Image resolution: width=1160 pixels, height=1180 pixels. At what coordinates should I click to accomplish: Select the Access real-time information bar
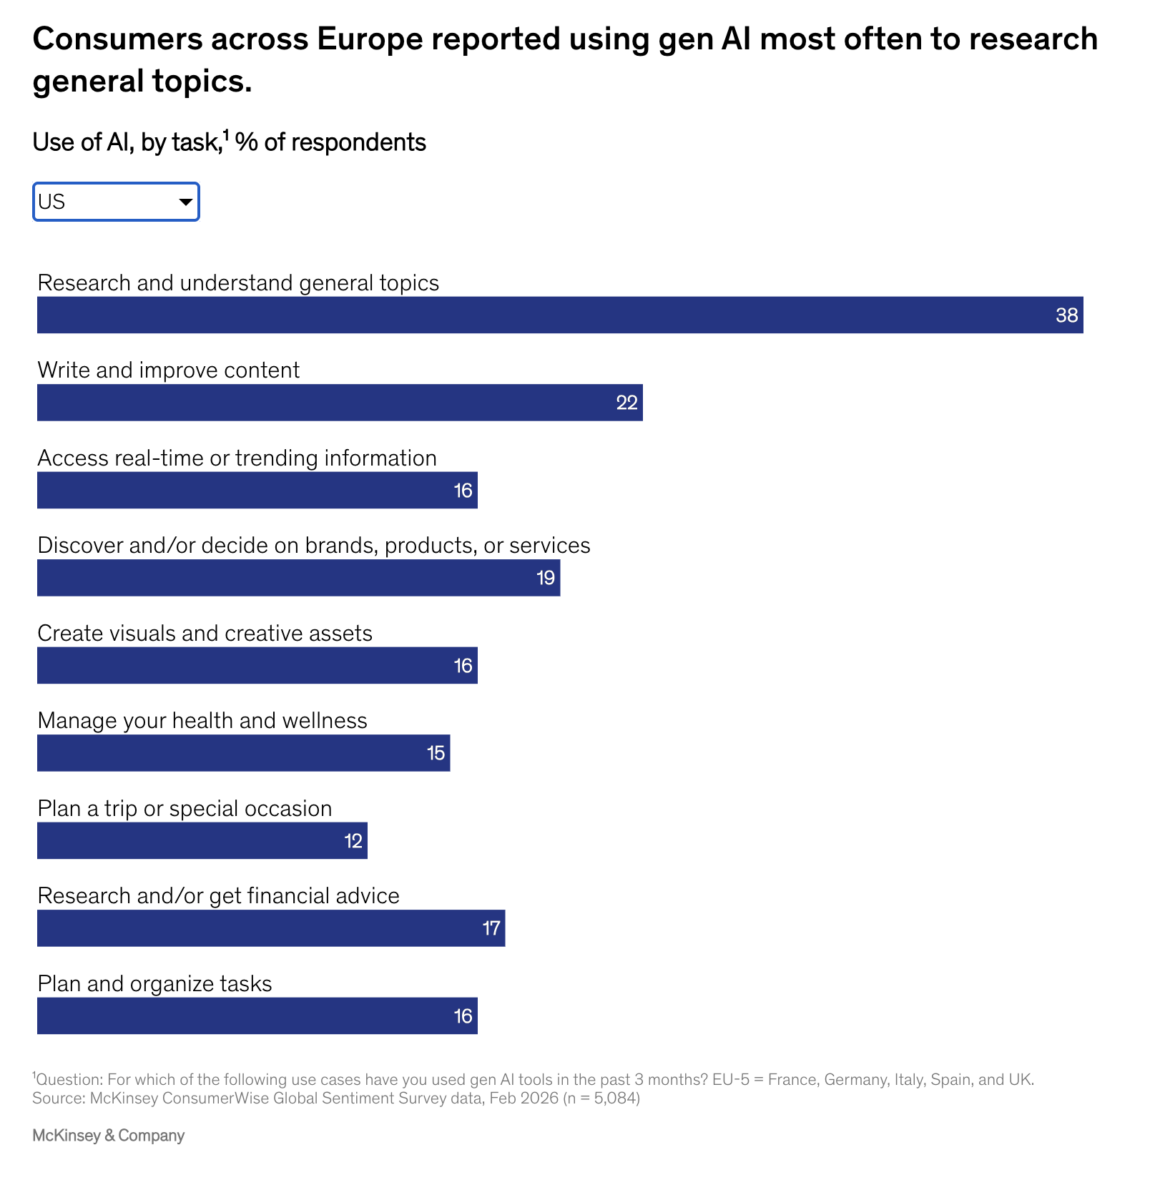tap(257, 491)
